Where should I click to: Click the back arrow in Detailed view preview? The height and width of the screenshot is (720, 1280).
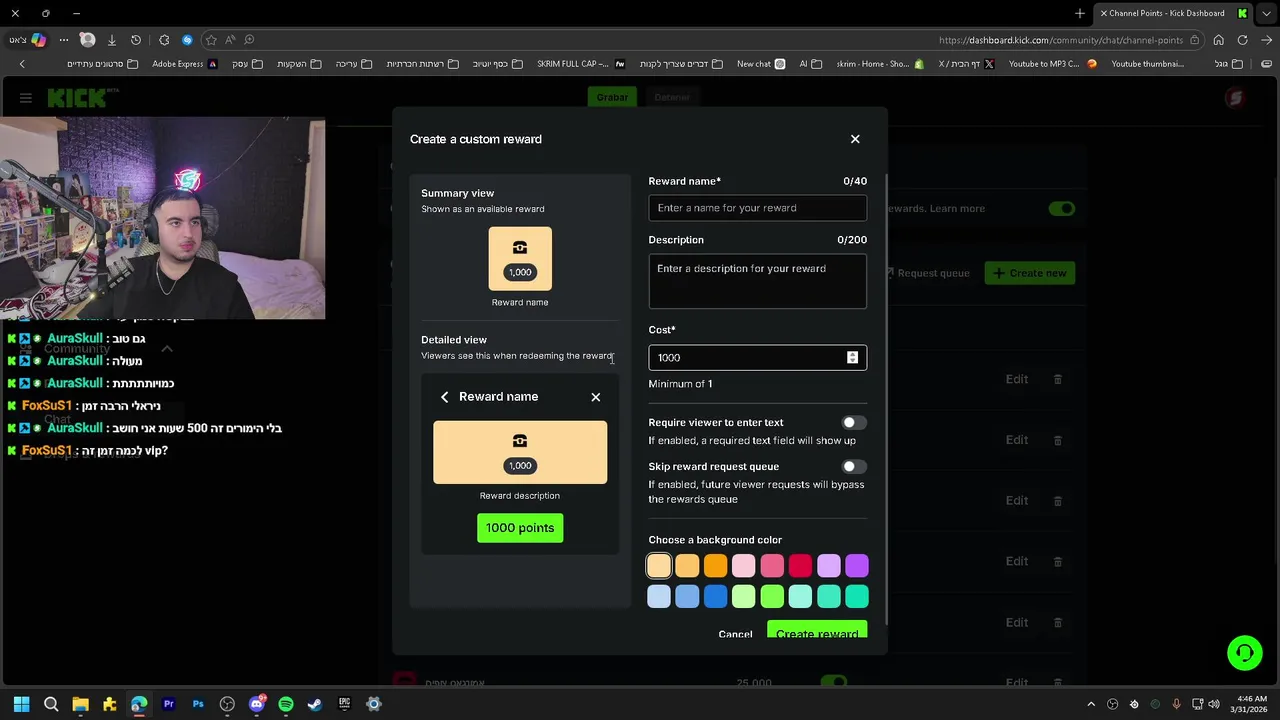[x=445, y=397]
